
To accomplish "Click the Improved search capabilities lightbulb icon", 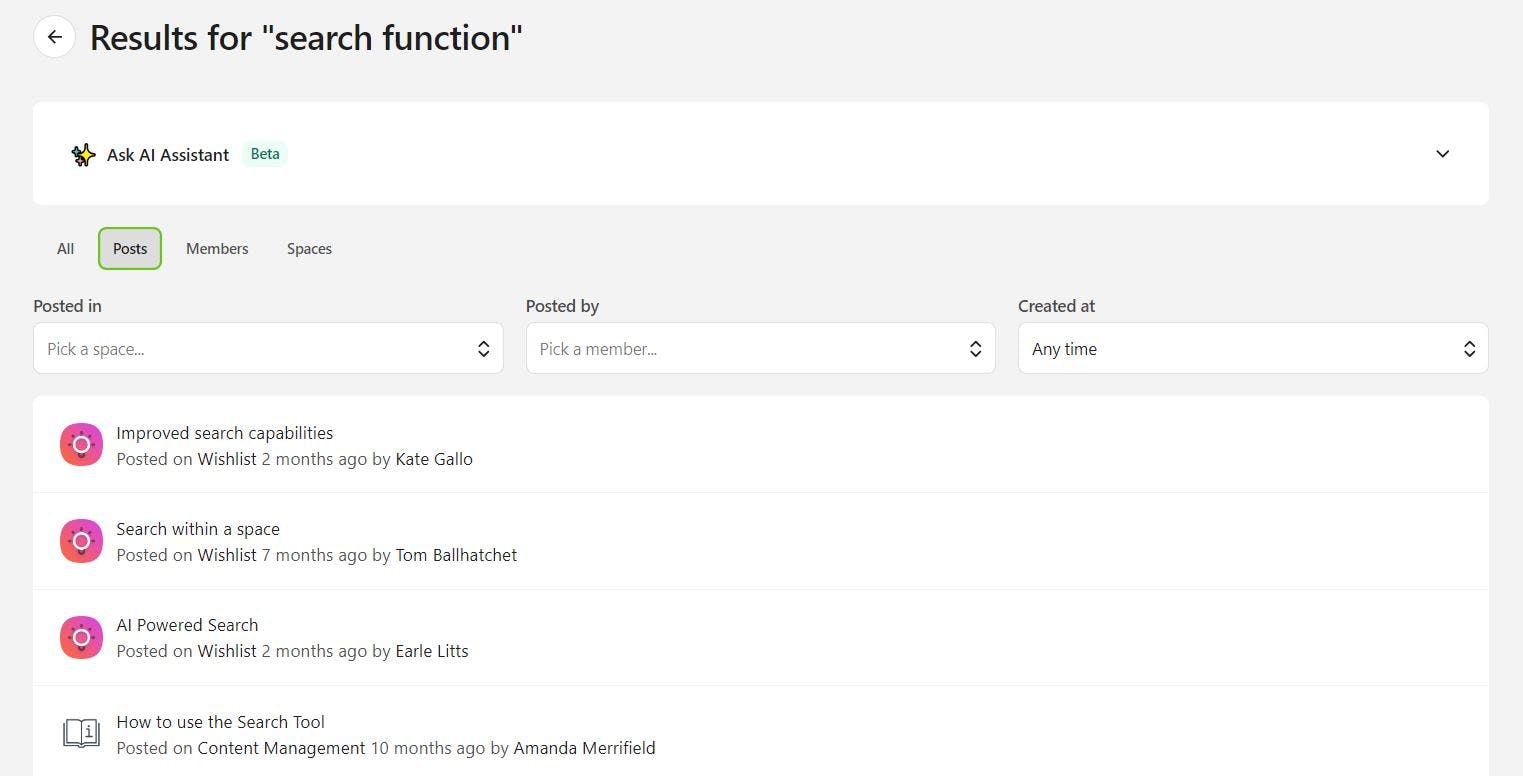I will [81, 445].
